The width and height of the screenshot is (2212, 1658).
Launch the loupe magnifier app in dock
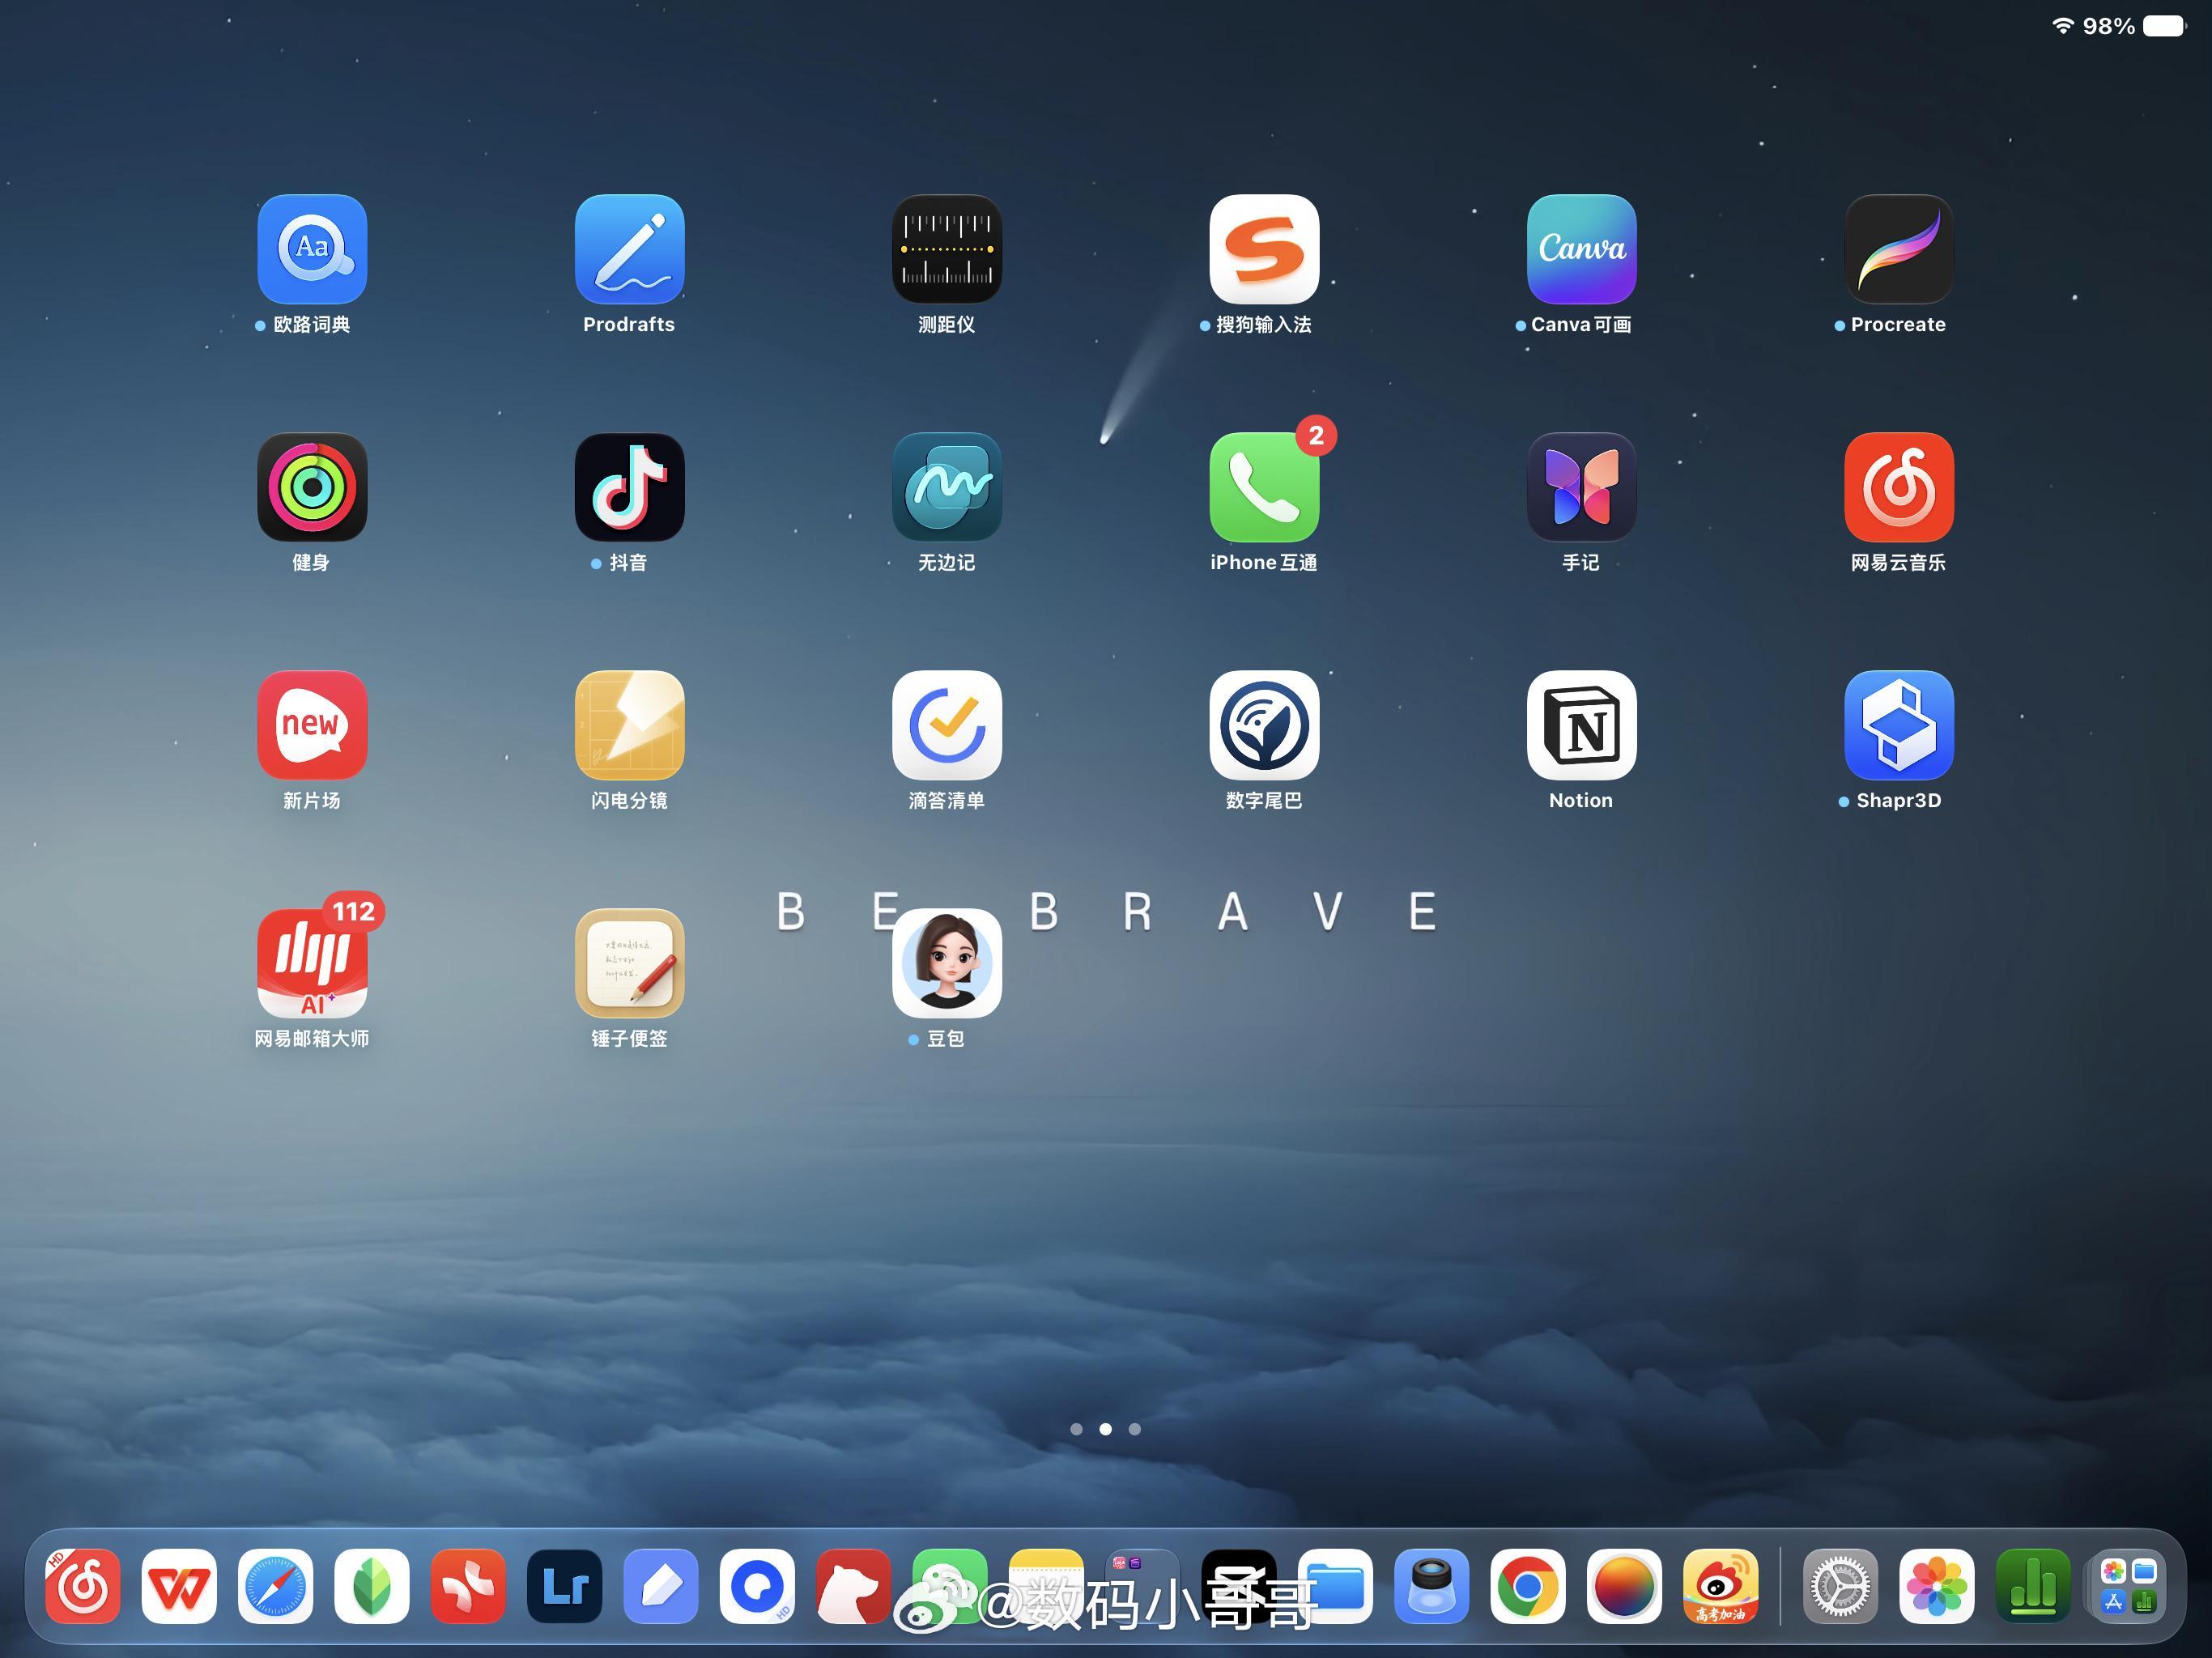pos(1432,1586)
